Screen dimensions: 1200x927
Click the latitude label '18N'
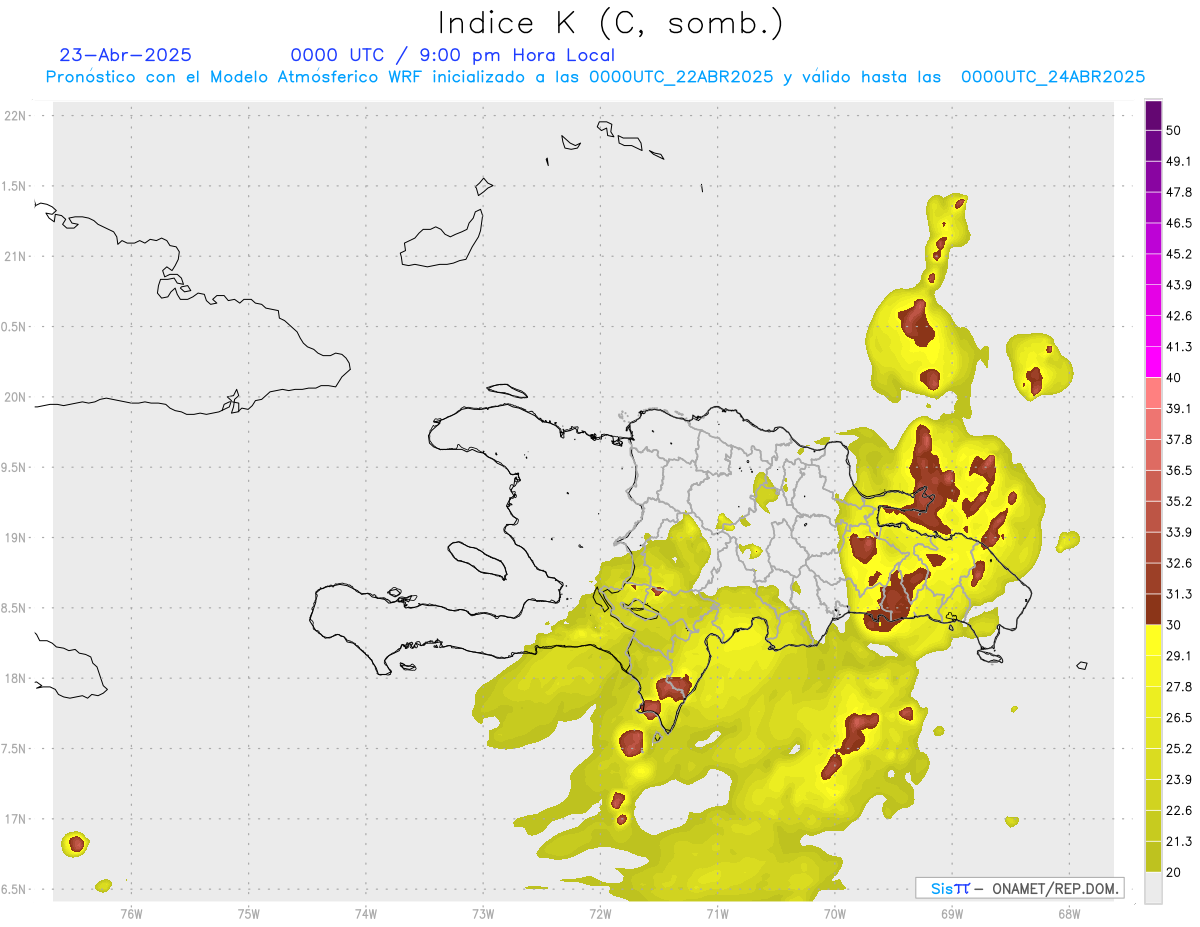(x=16, y=679)
